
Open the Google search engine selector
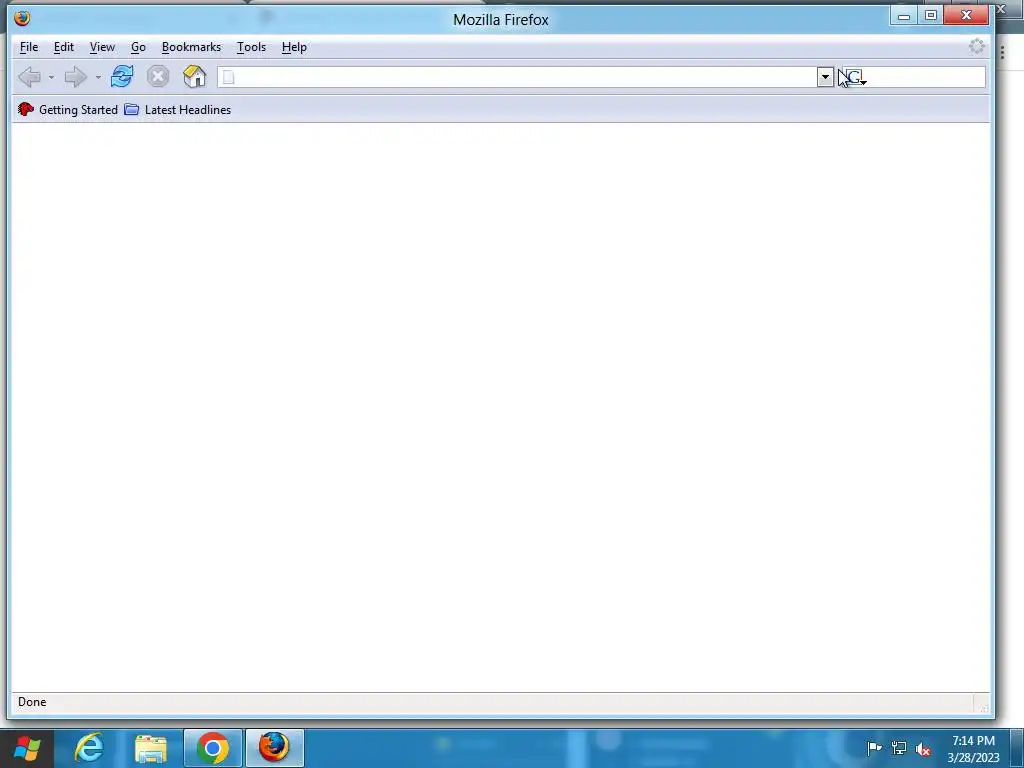[855, 78]
